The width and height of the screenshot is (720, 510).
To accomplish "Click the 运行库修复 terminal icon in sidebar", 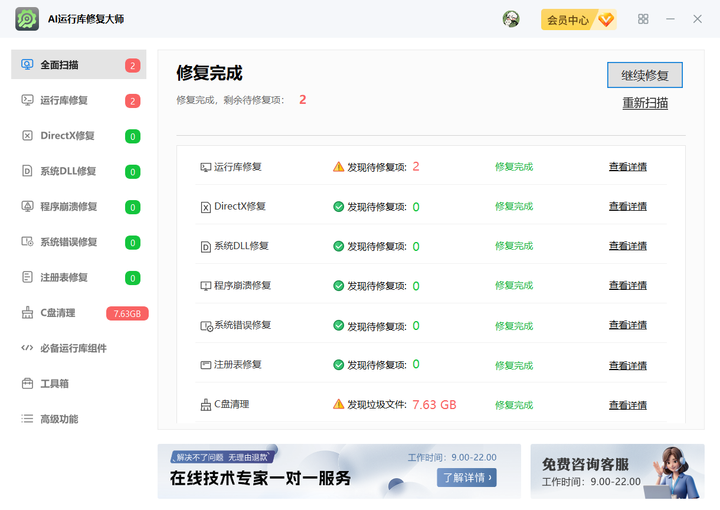I will click(x=27, y=100).
